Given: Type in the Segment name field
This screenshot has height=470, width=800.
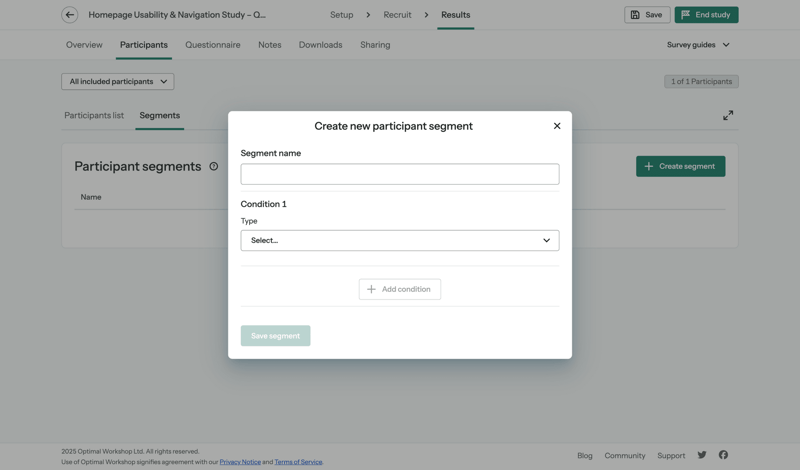Looking at the screenshot, I should [399, 174].
